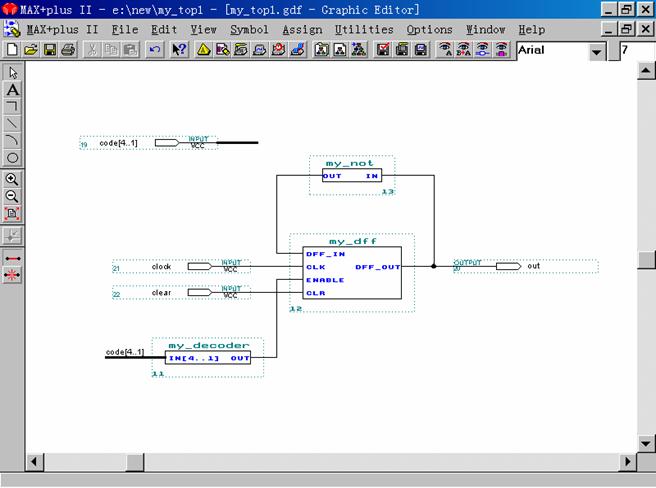Image resolution: width=656 pixels, height=488 pixels.
Task: Select the my_dff symbol block
Action: click(x=352, y=272)
